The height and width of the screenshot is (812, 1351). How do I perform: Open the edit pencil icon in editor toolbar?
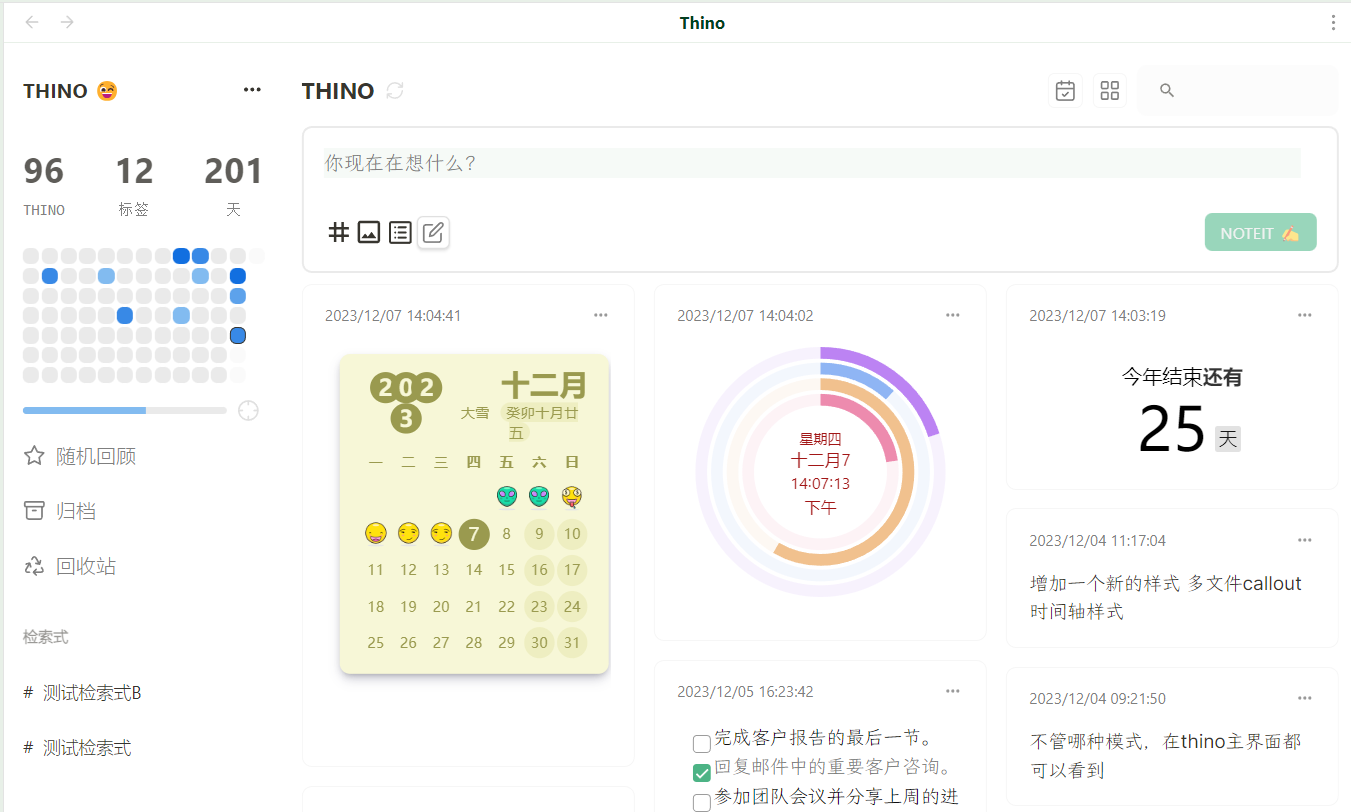click(433, 233)
